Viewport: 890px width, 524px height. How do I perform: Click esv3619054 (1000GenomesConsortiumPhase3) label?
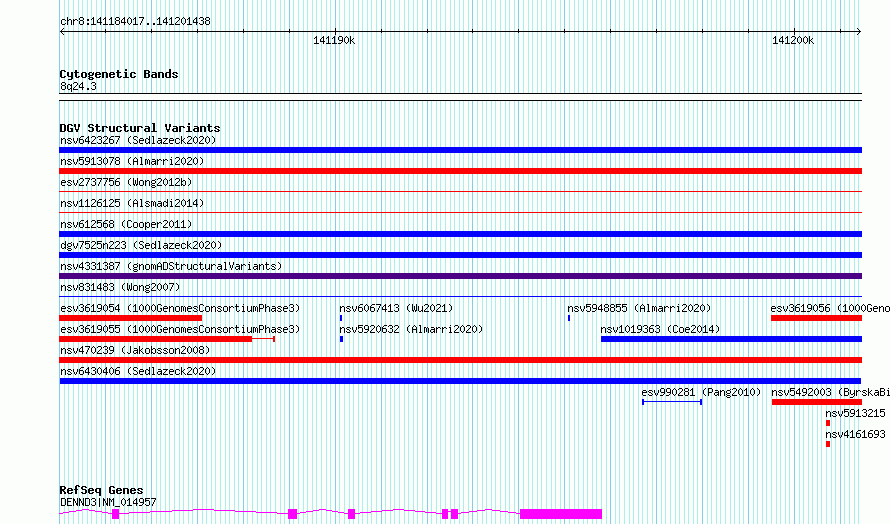click(x=180, y=308)
